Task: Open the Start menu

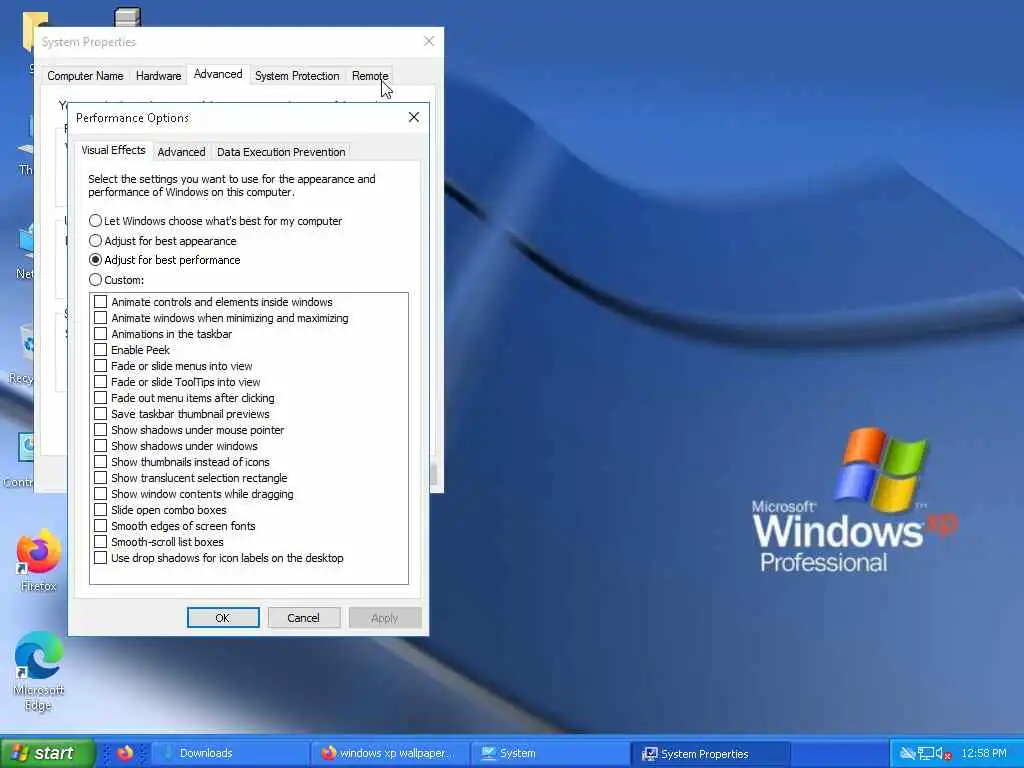Action: point(47,753)
